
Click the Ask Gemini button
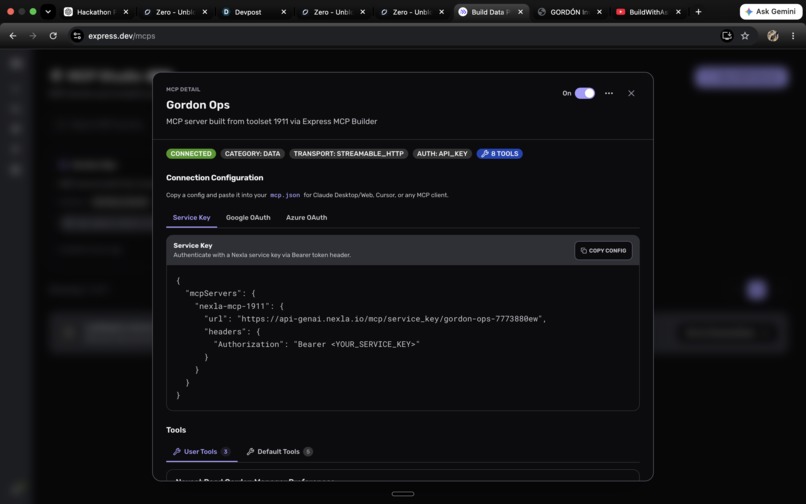pyautogui.click(x=771, y=11)
